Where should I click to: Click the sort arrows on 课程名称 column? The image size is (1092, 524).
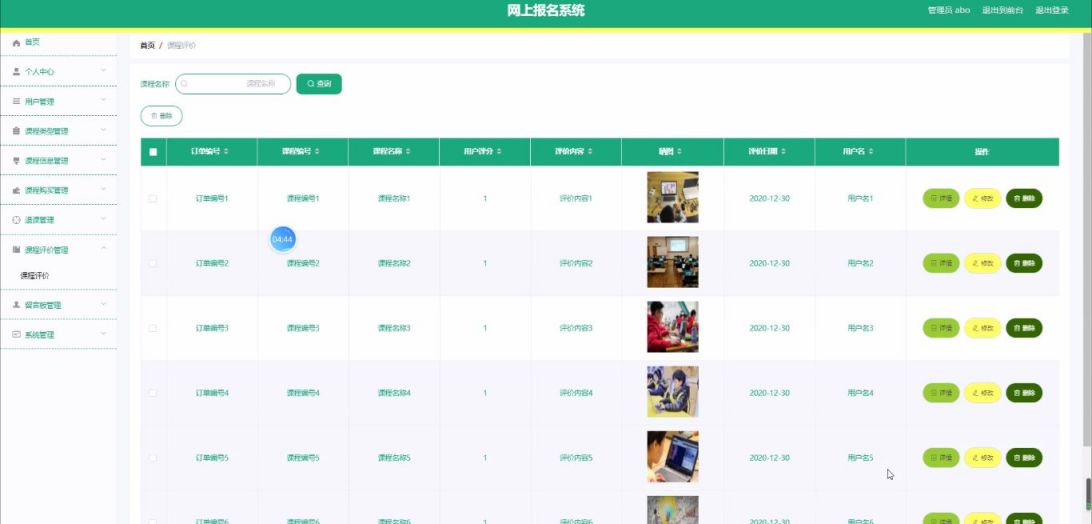[408, 152]
